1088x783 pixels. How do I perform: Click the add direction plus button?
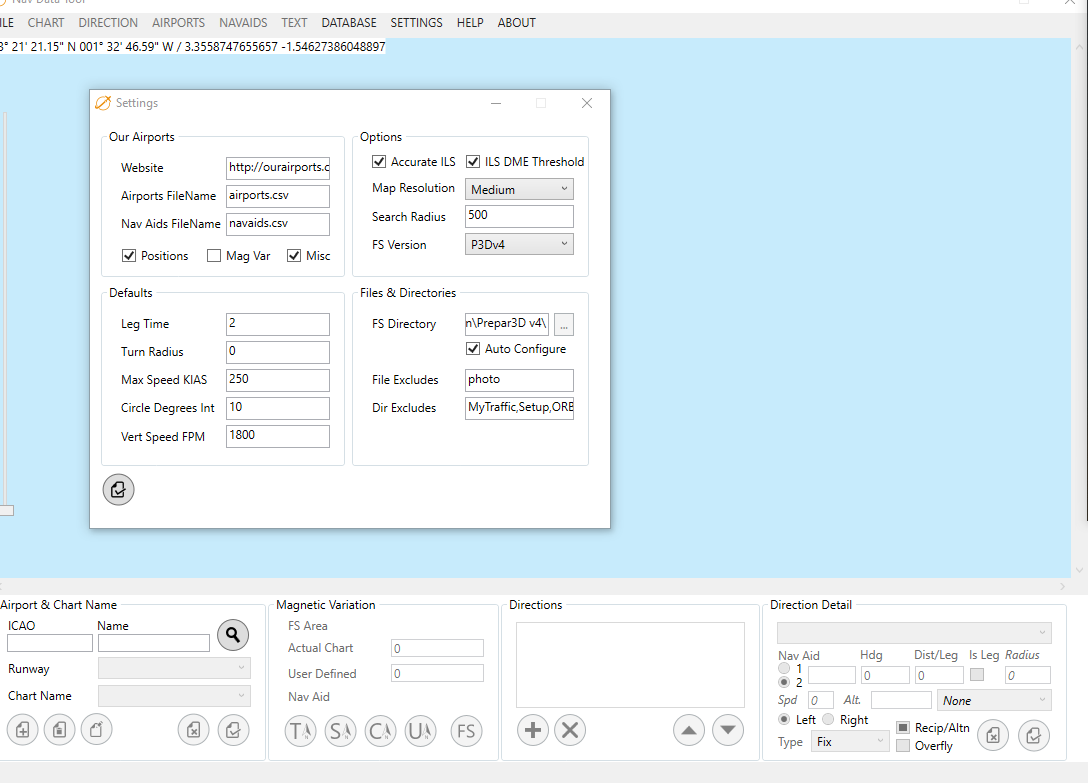point(533,730)
